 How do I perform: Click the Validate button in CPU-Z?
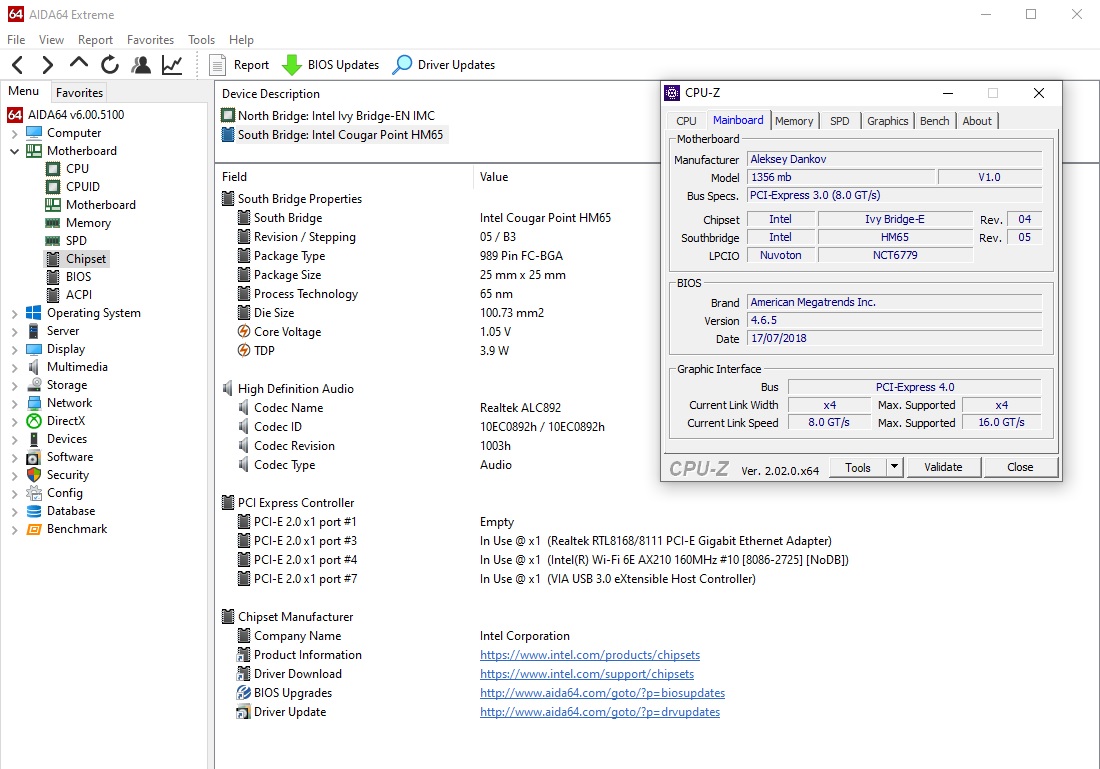(944, 467)
